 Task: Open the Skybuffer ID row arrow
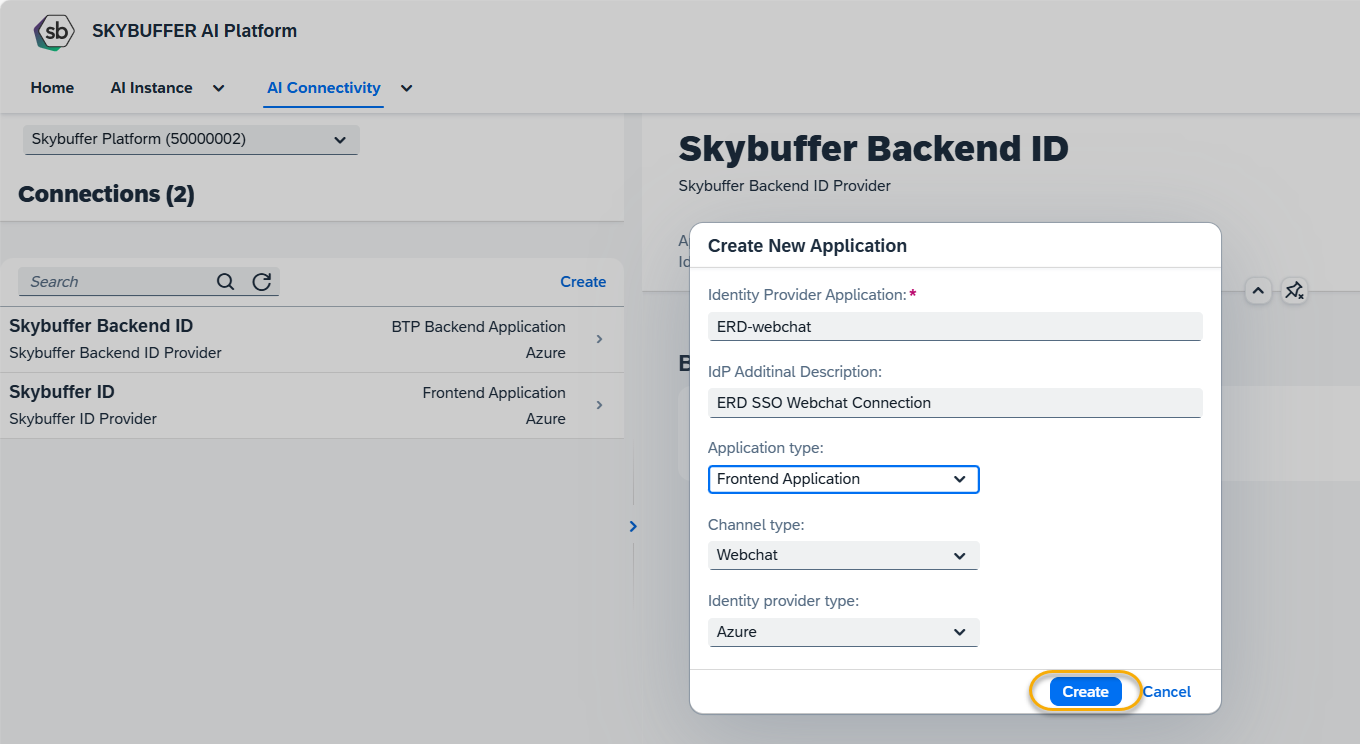(x=599, y=405)
